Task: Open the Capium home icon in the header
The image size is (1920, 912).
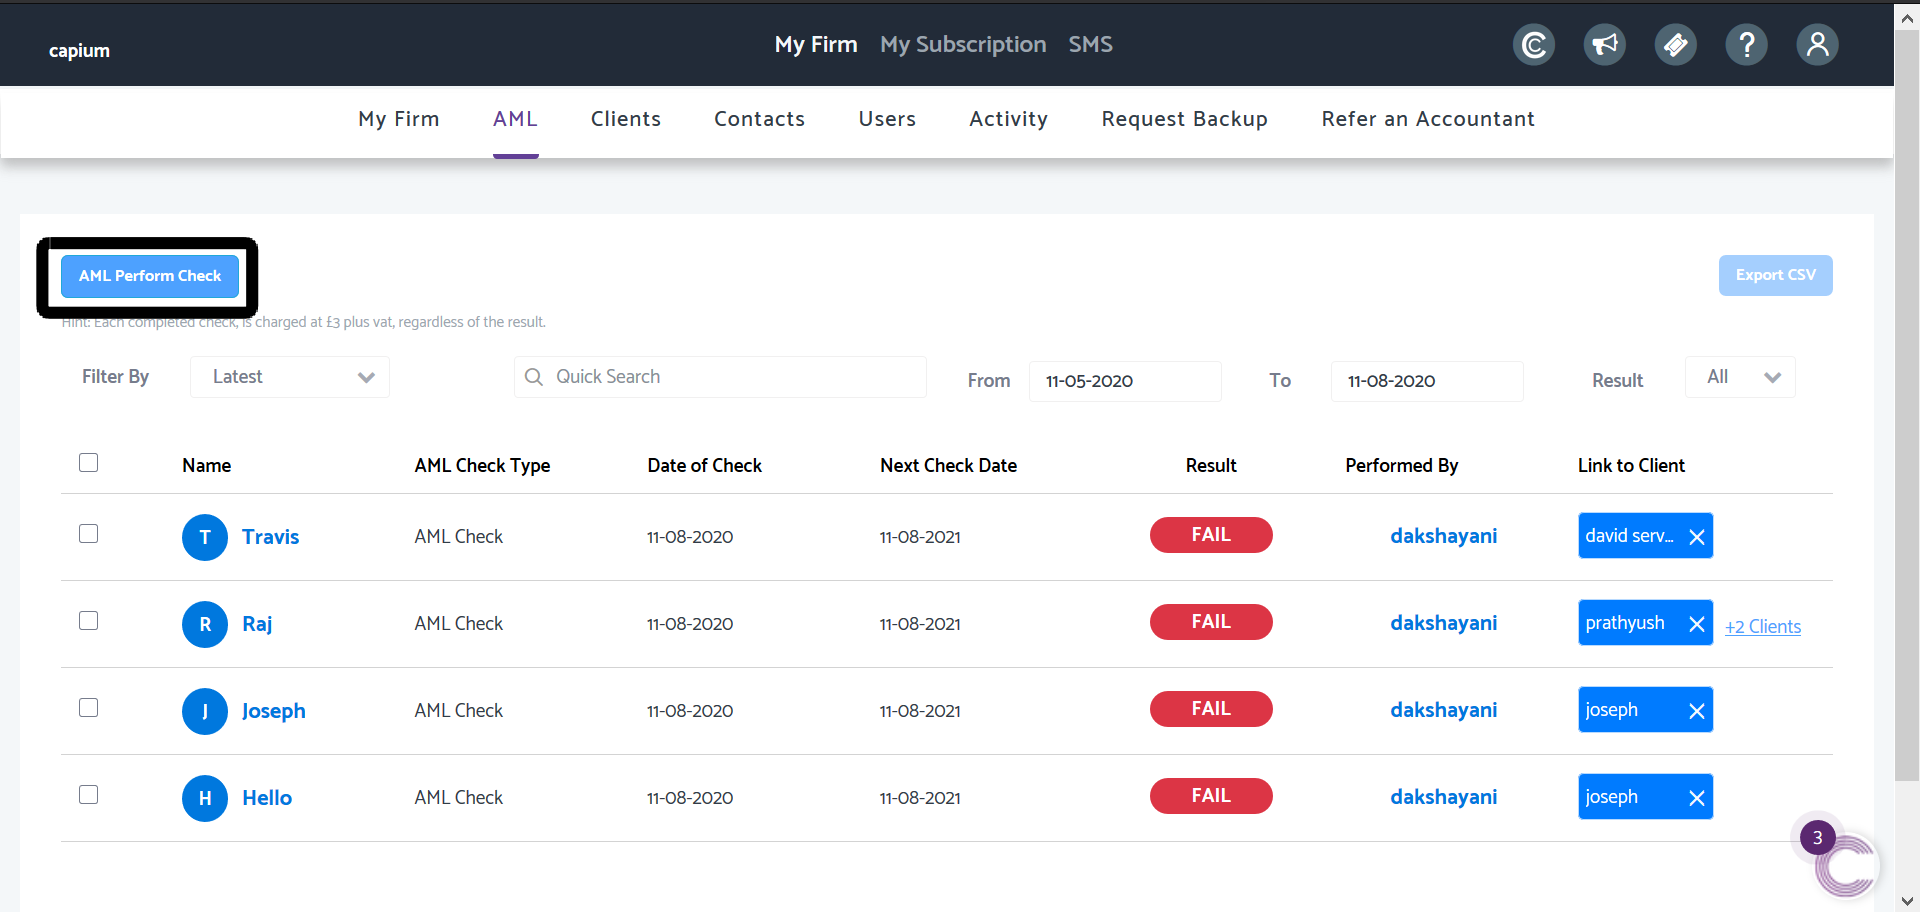Action: [x=1533, y=44]
